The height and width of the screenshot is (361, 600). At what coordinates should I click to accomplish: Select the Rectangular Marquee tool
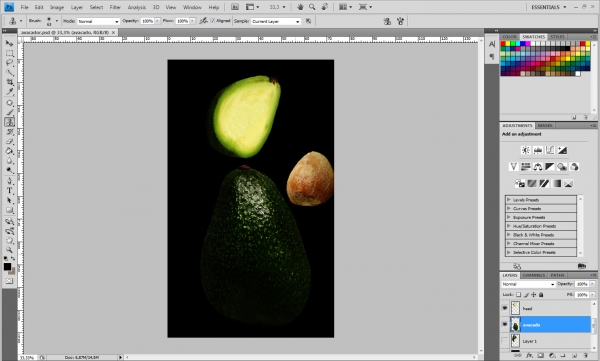[10, 53]
